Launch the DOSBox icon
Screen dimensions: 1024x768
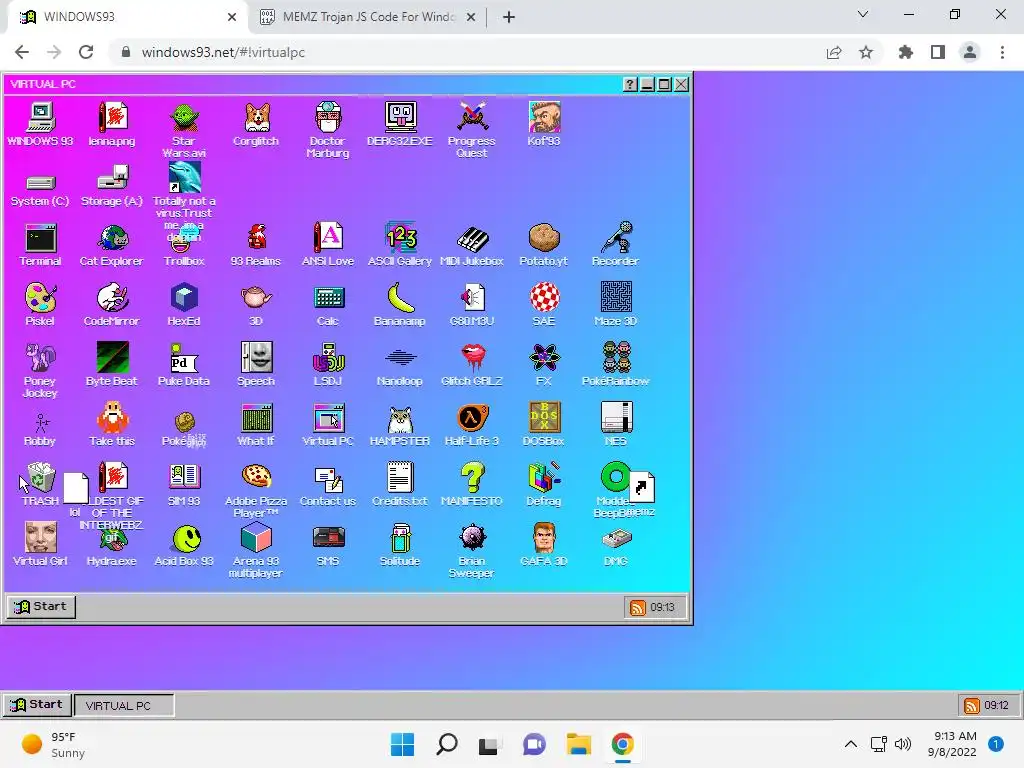(x=543, y=419)
